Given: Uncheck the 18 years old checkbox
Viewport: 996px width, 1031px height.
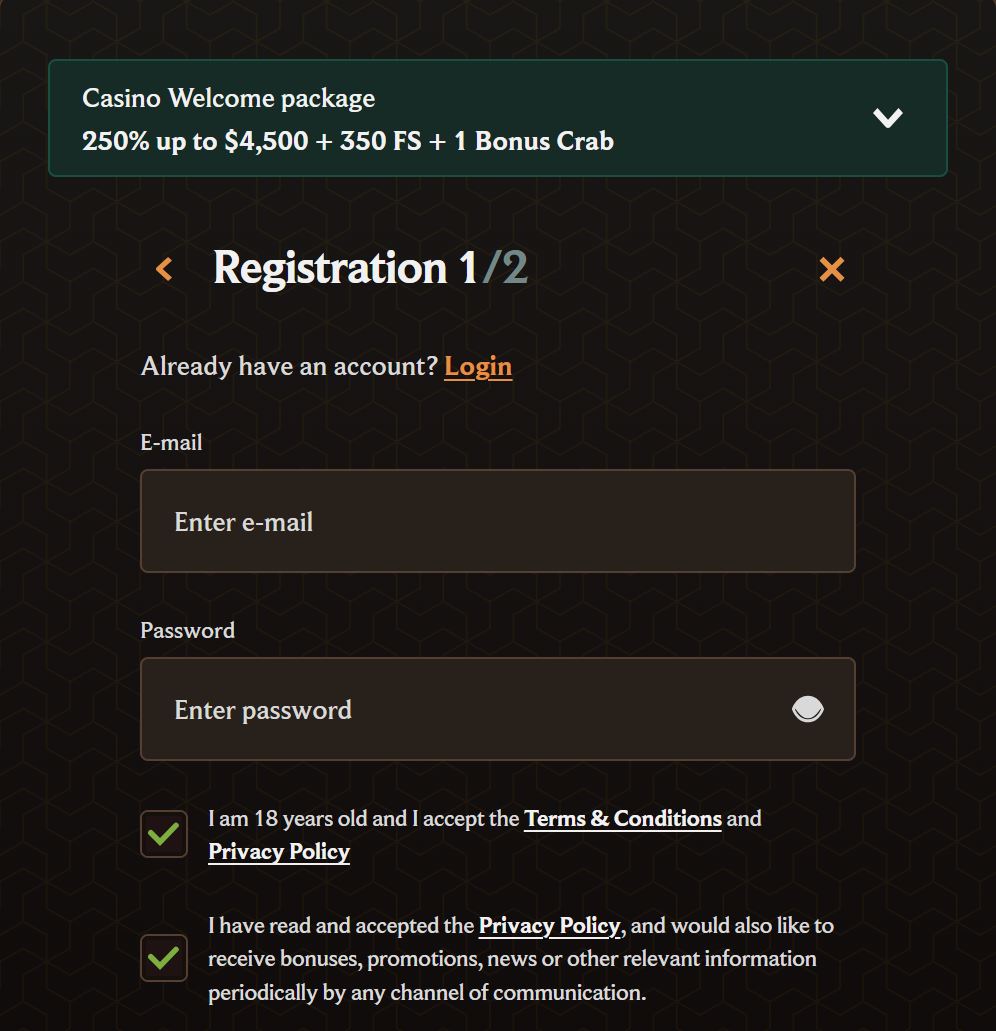Looking at the screenshot, I should tap(164, 834).
